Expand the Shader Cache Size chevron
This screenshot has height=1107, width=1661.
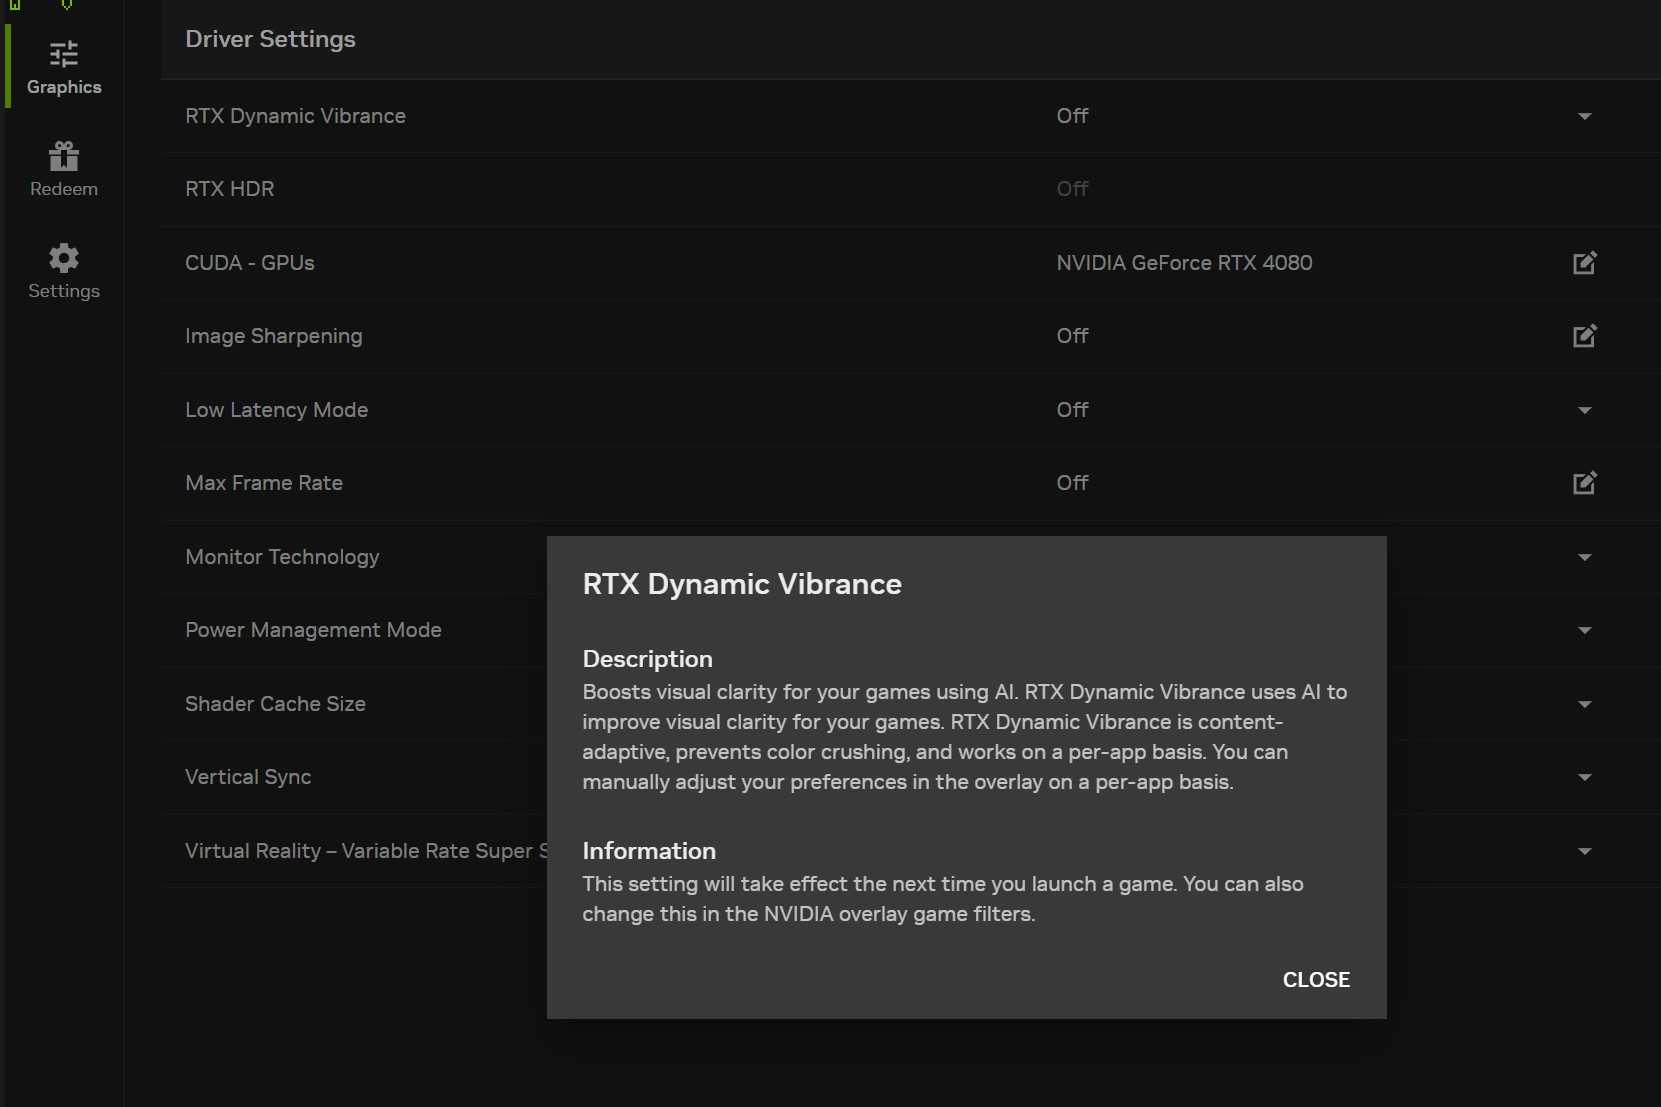(1585, 704)
